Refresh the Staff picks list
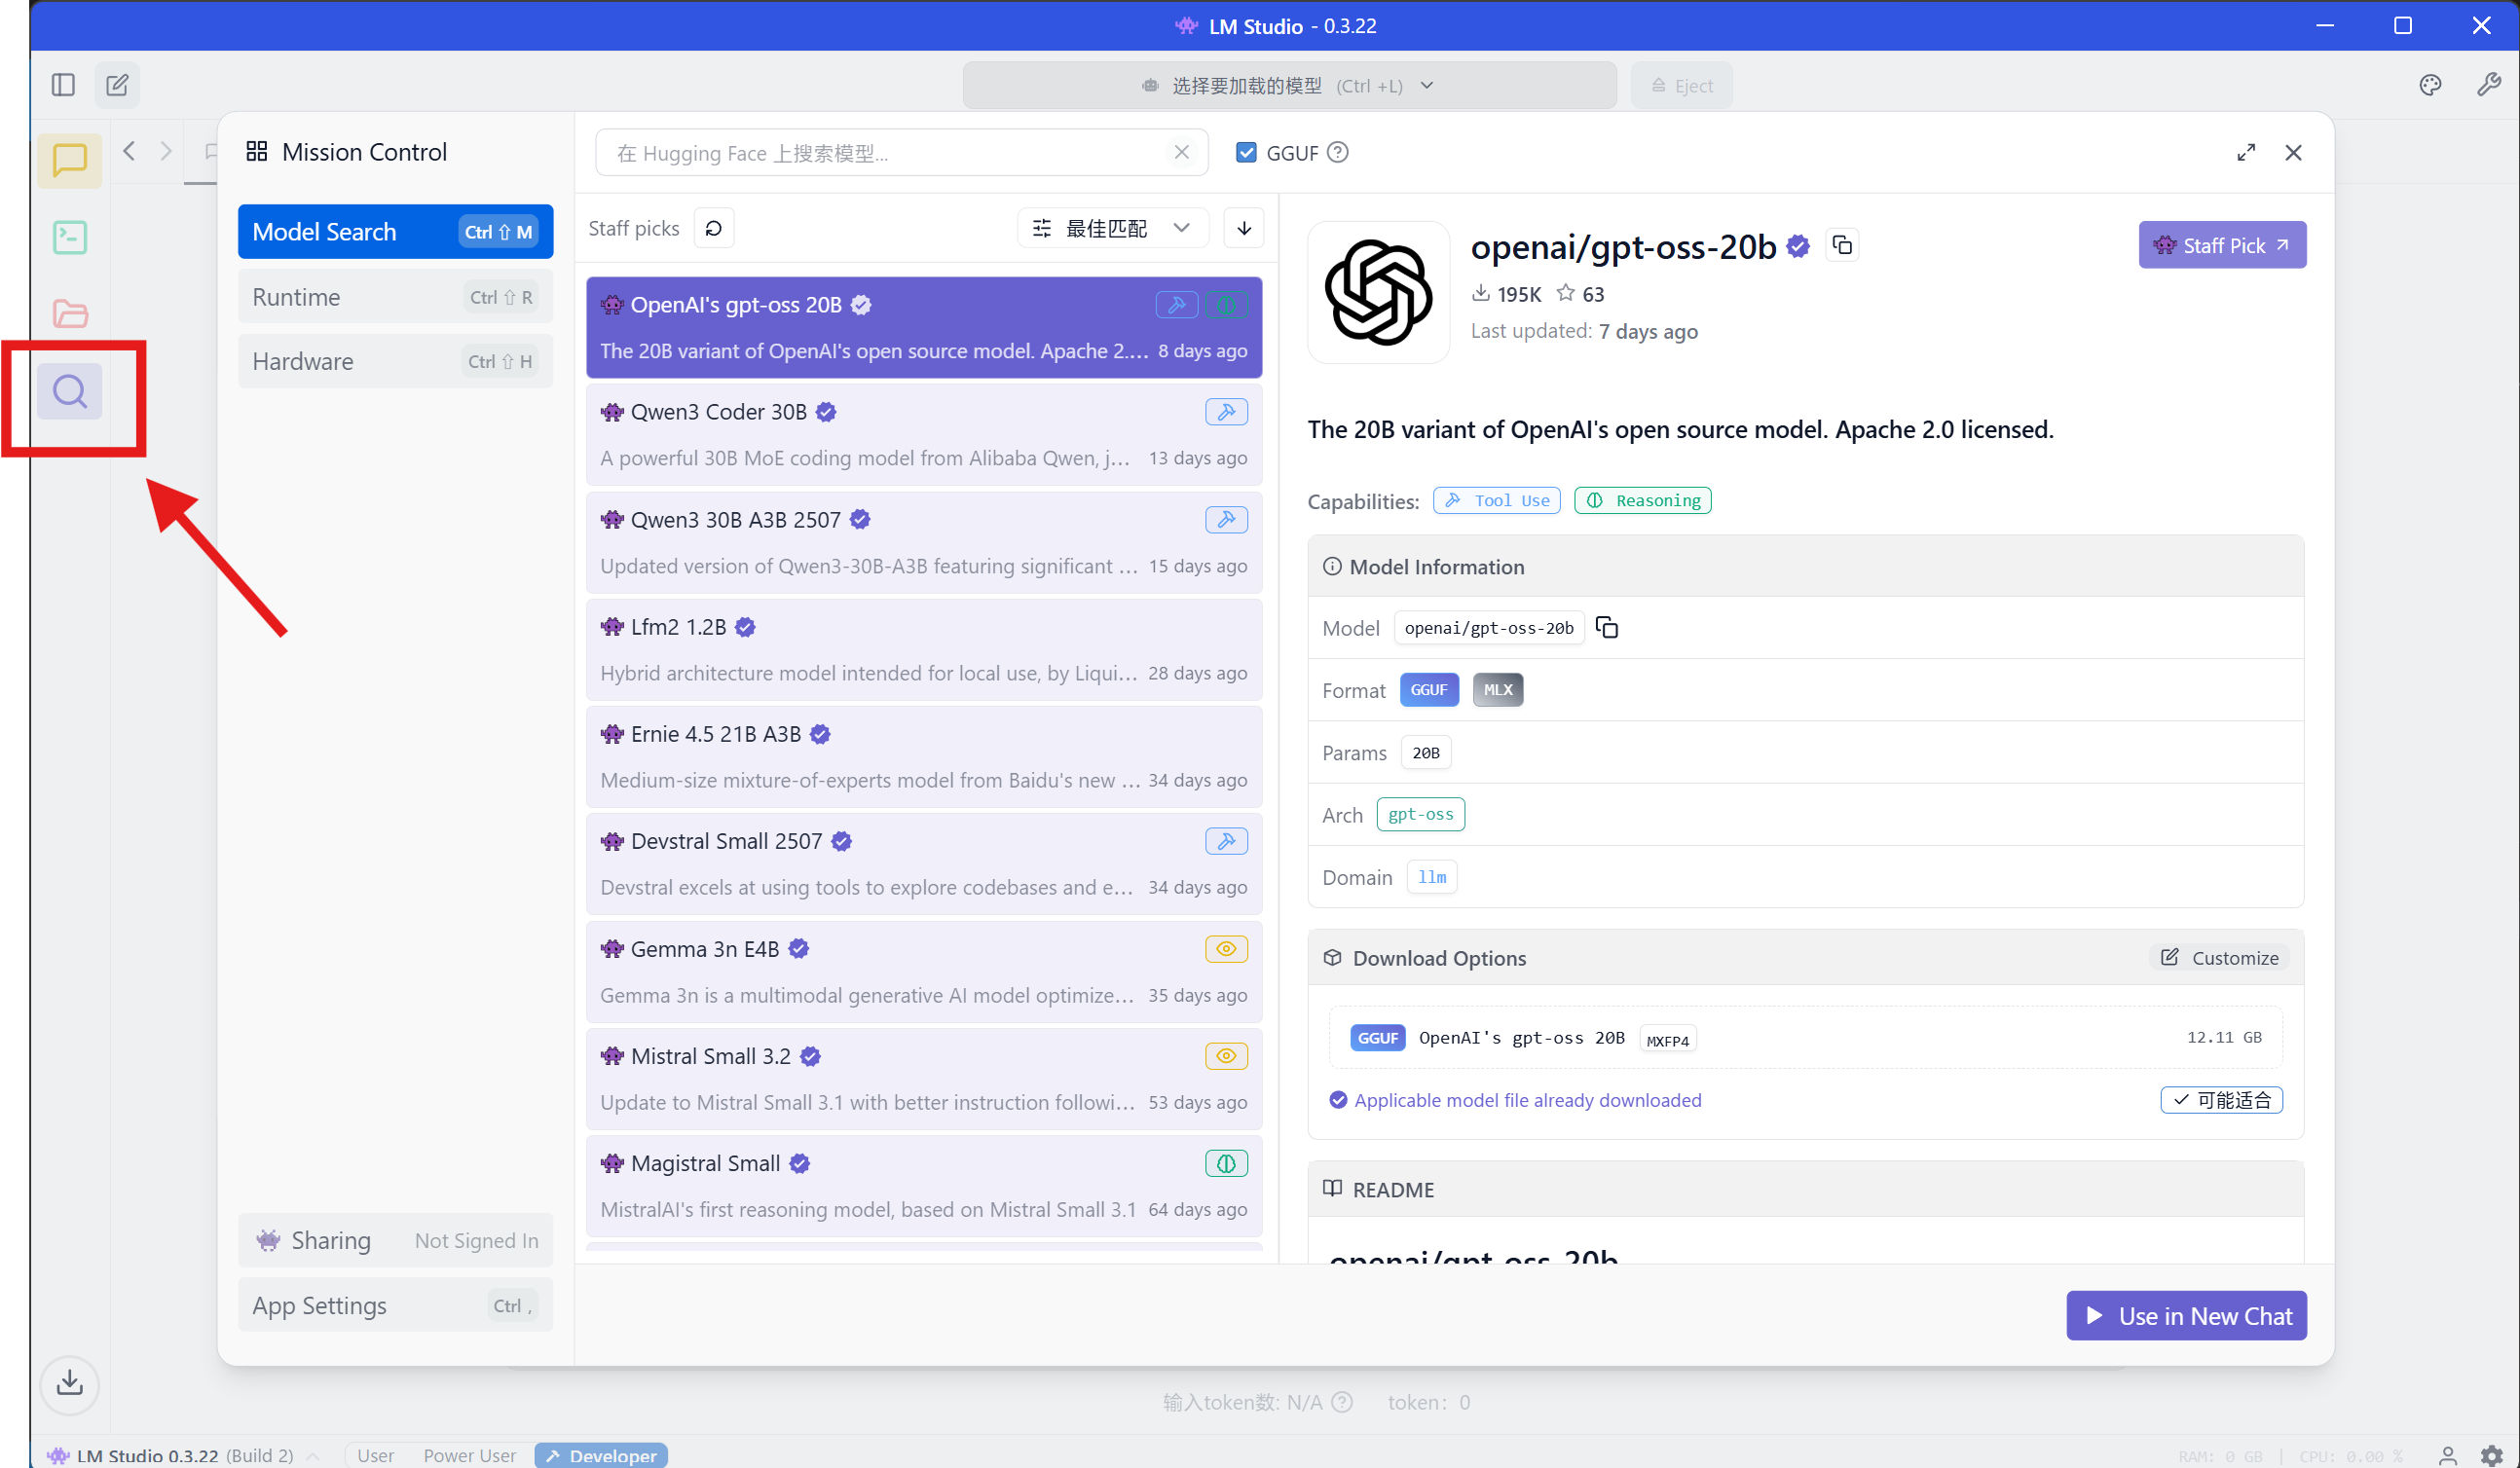The height and width of the screenshot is (1468, 2520). 713,228
